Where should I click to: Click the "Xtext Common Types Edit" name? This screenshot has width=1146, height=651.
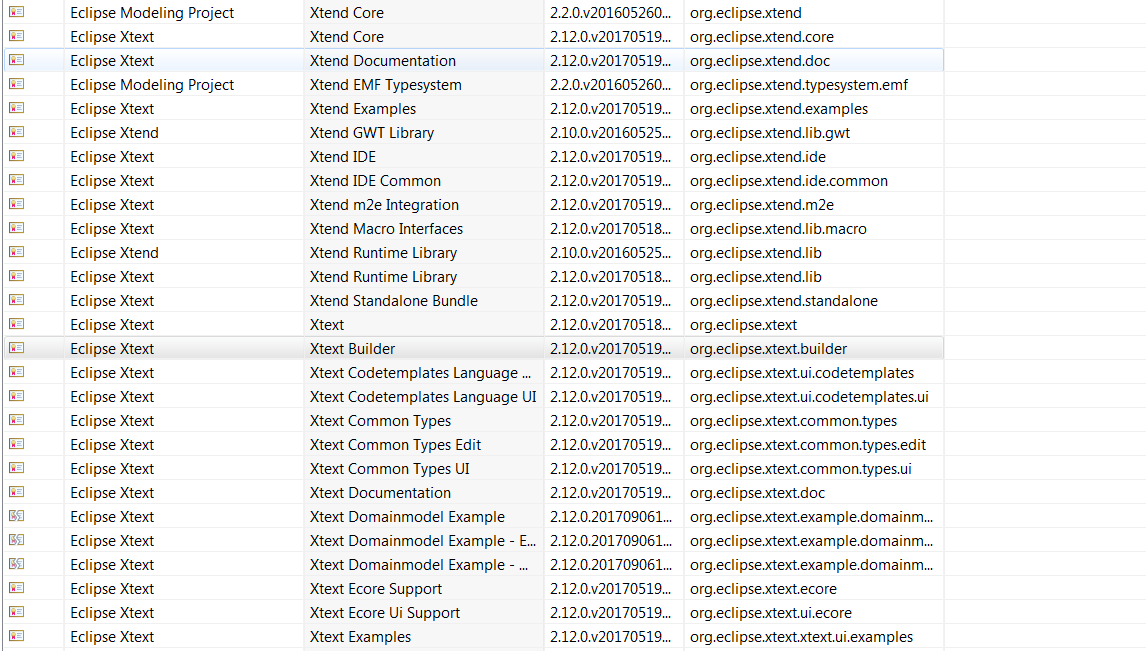(395, 445)
